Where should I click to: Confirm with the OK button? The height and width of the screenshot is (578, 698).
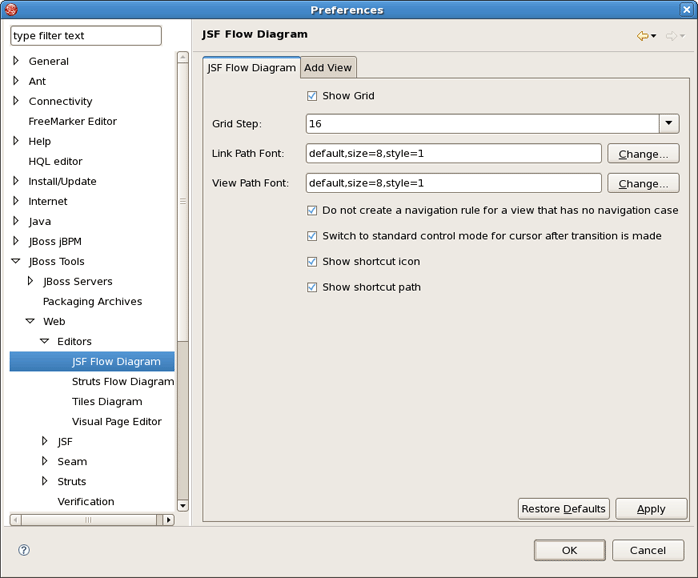[569, 550]
